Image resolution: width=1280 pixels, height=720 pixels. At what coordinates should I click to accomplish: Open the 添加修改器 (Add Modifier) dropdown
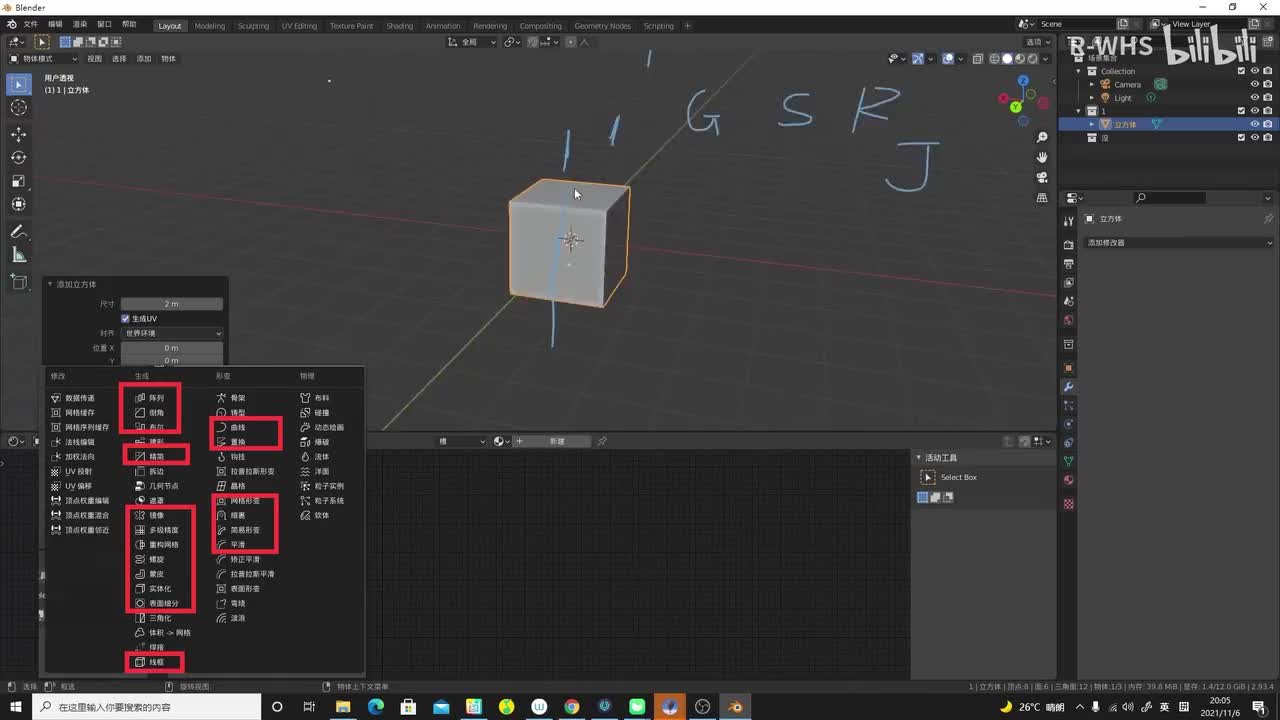click(1180, 243)
